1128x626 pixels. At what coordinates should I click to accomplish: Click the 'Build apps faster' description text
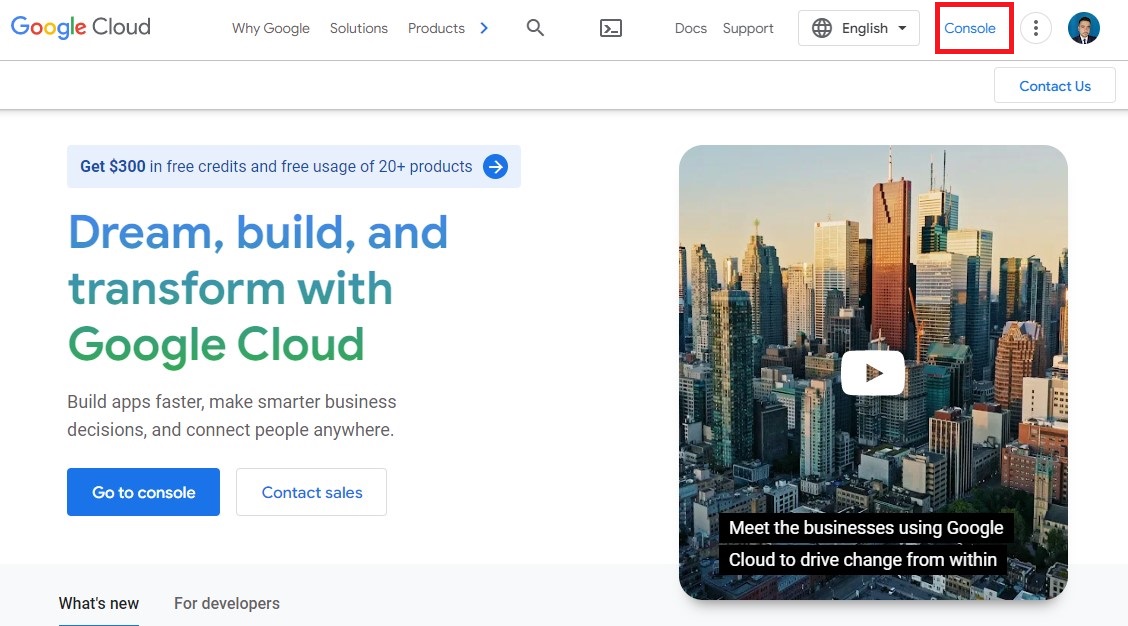232,415
